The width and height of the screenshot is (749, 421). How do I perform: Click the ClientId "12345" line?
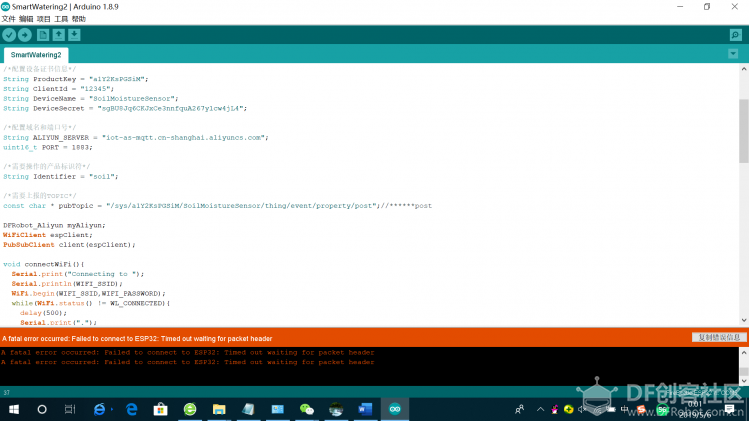[59, 88]
